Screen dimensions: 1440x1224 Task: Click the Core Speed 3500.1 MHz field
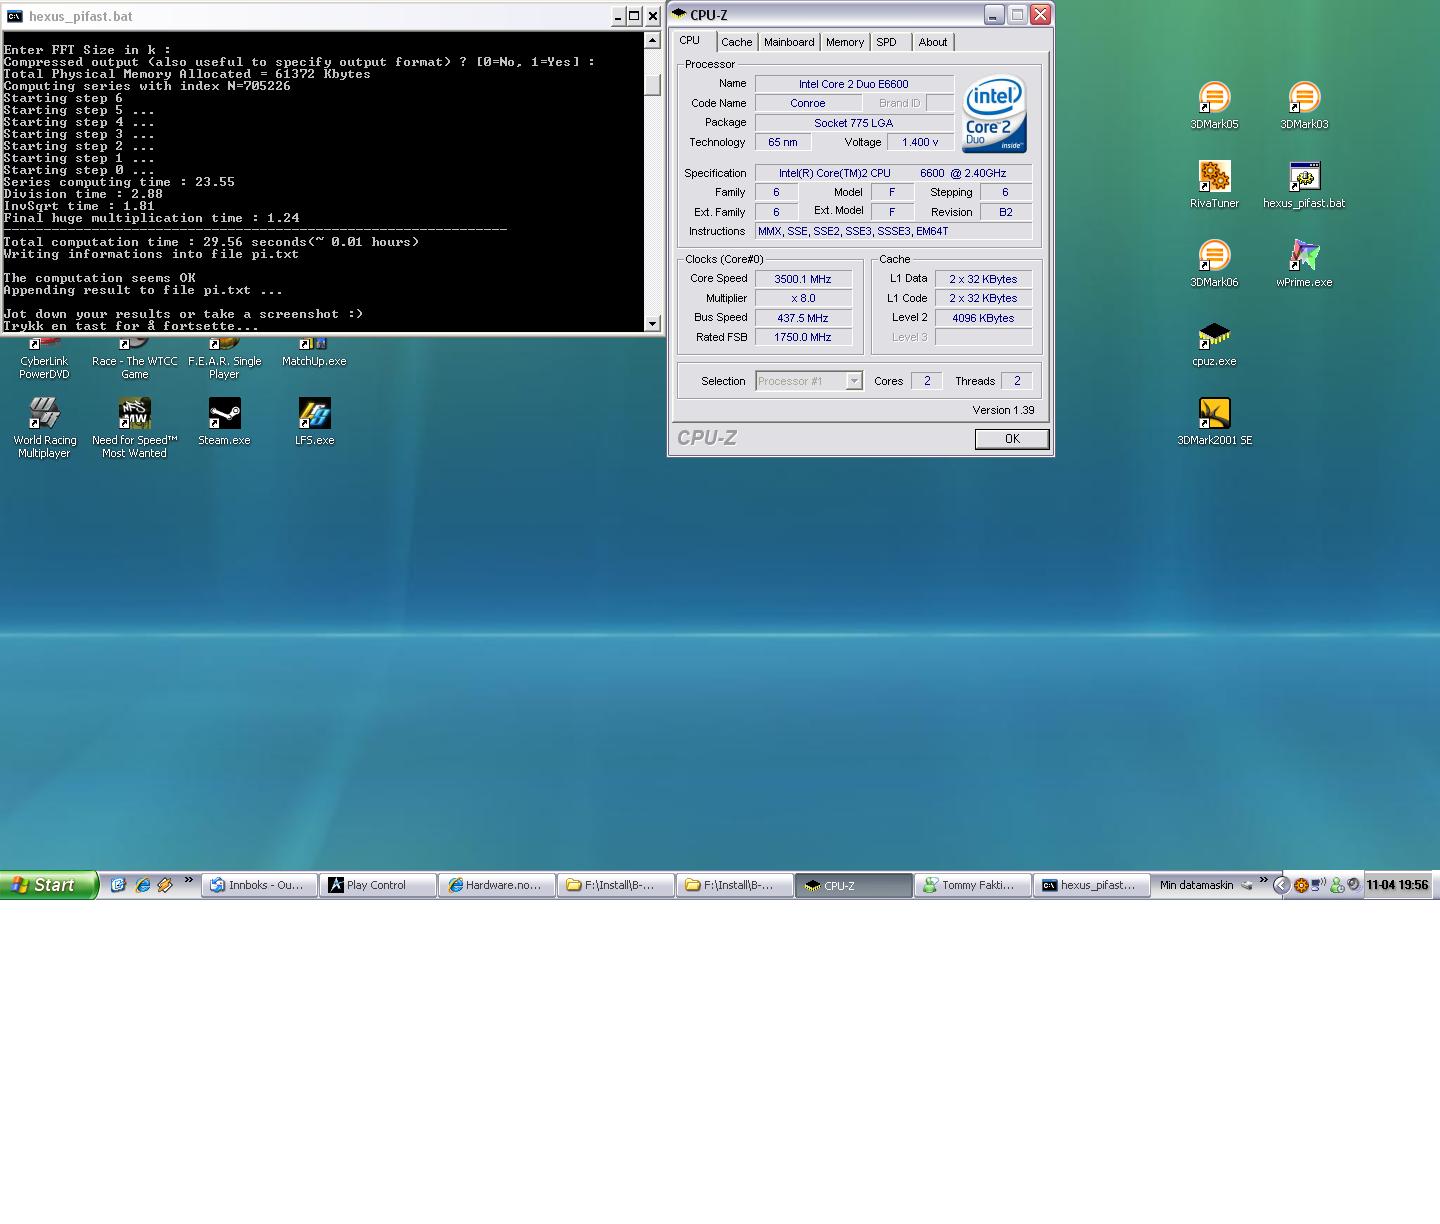click(x=803, y=279)
